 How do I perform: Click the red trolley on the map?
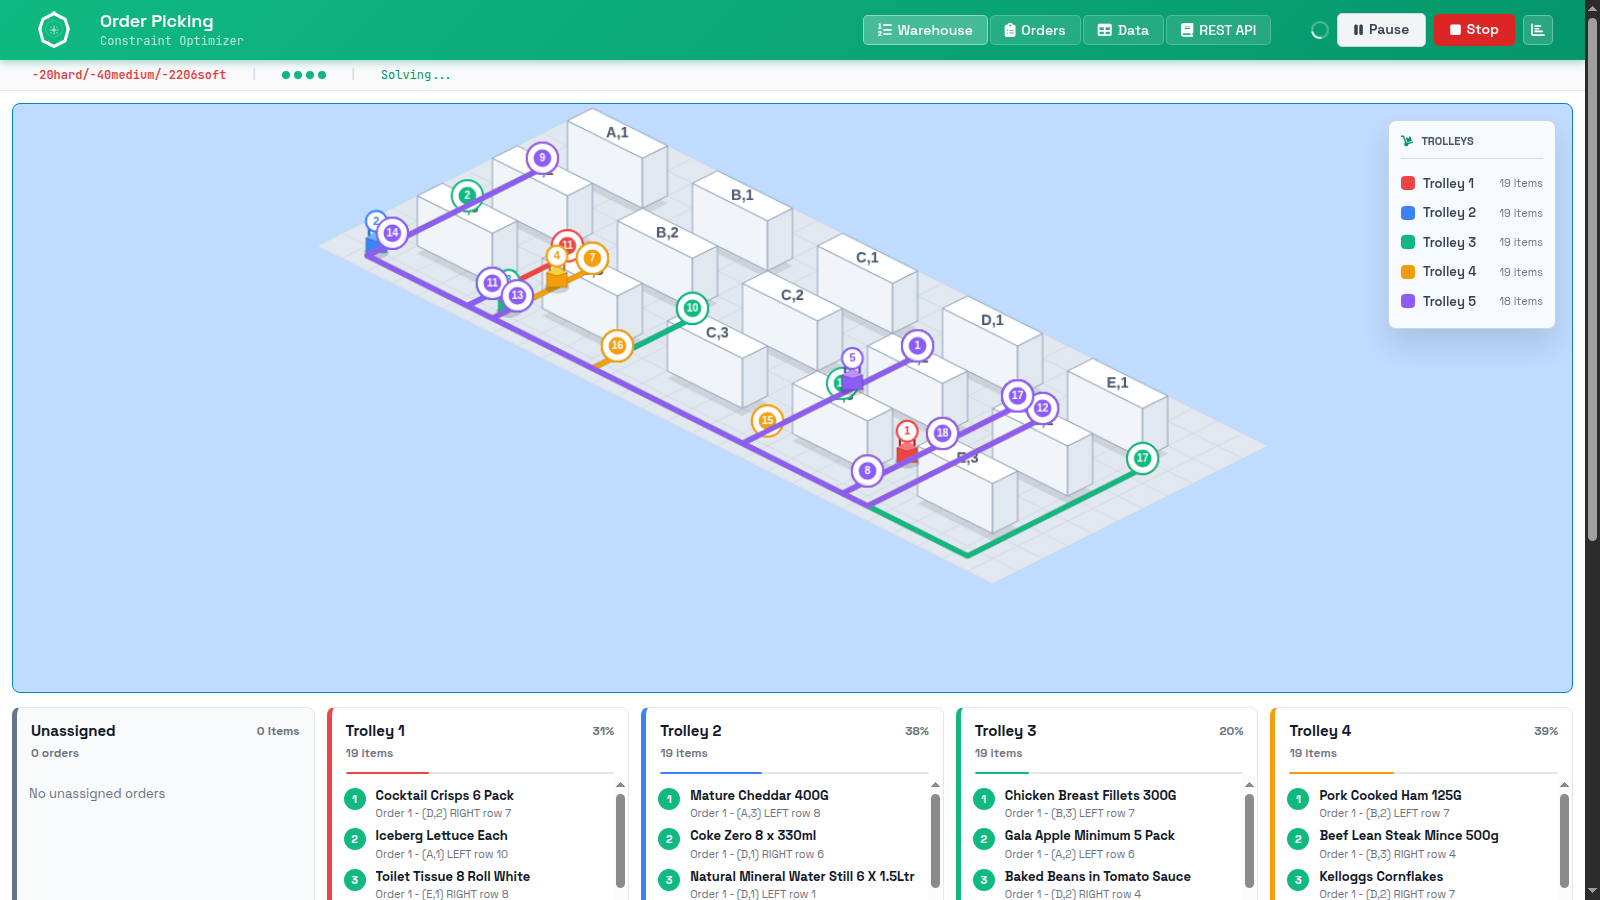tap(907, 454)
